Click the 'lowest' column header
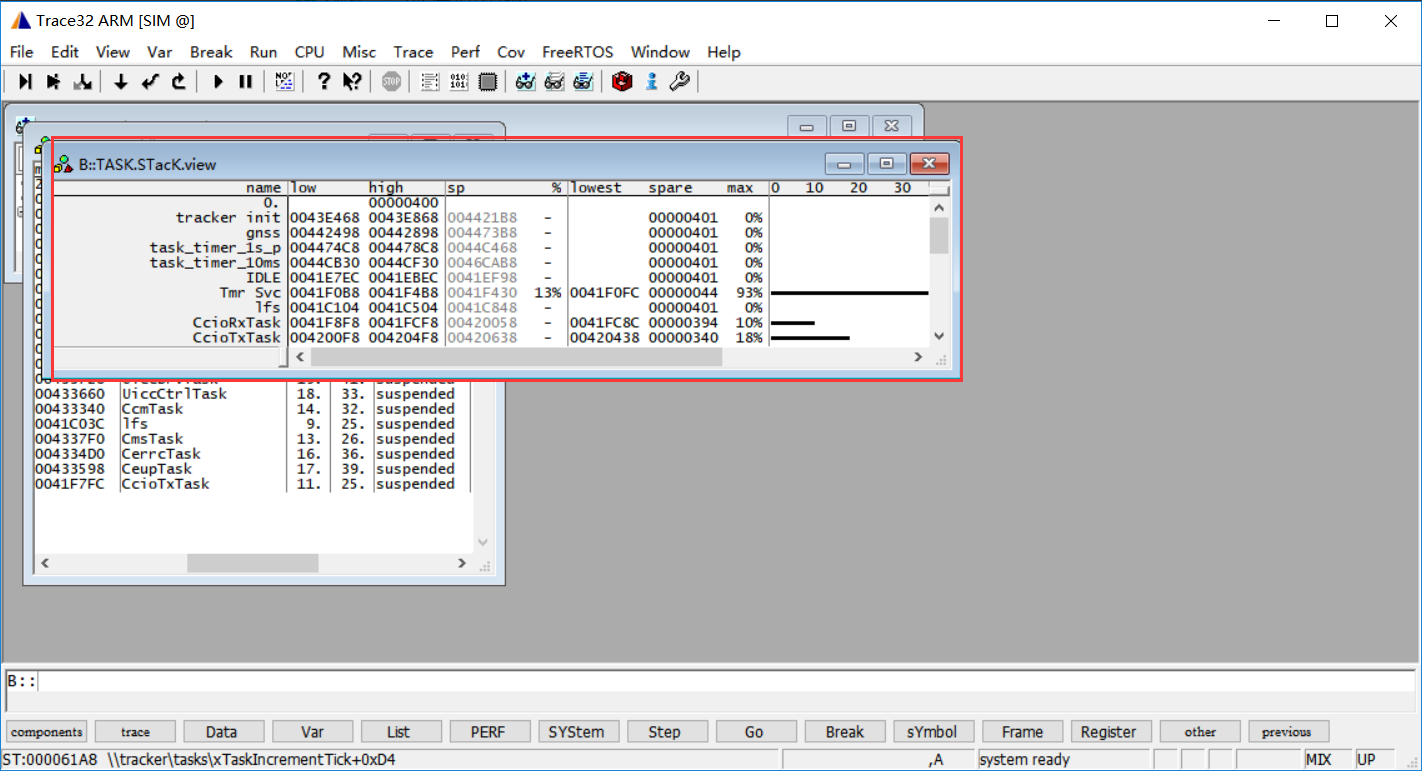1422x771 pixels. coord(597,188)
